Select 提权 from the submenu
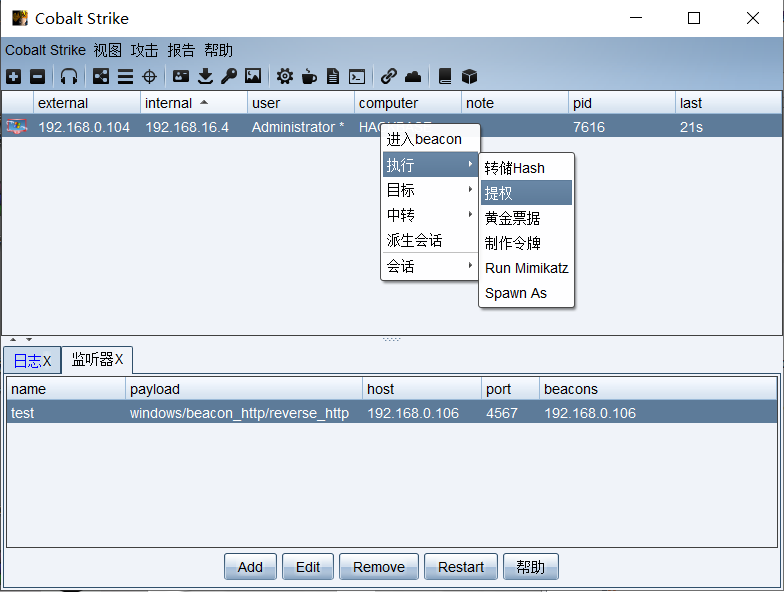 (x=525, y=193)
